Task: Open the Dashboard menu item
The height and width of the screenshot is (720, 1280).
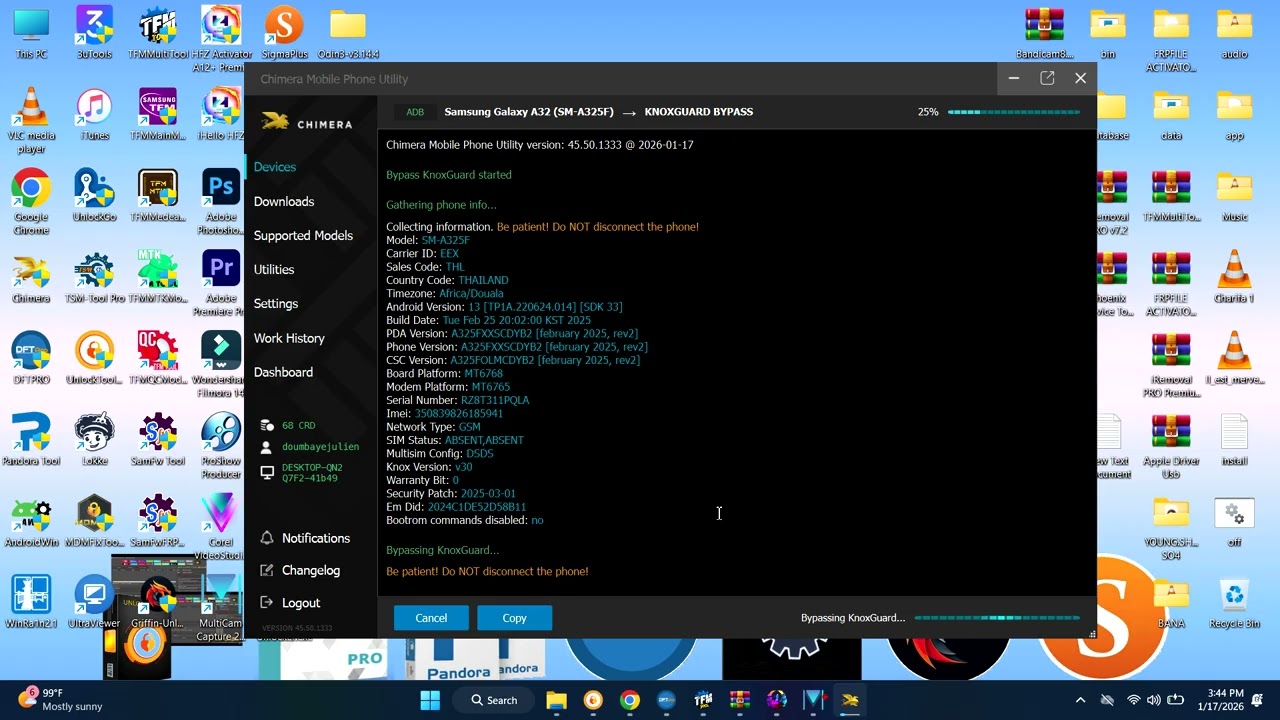Action: (x=283, y=372)
